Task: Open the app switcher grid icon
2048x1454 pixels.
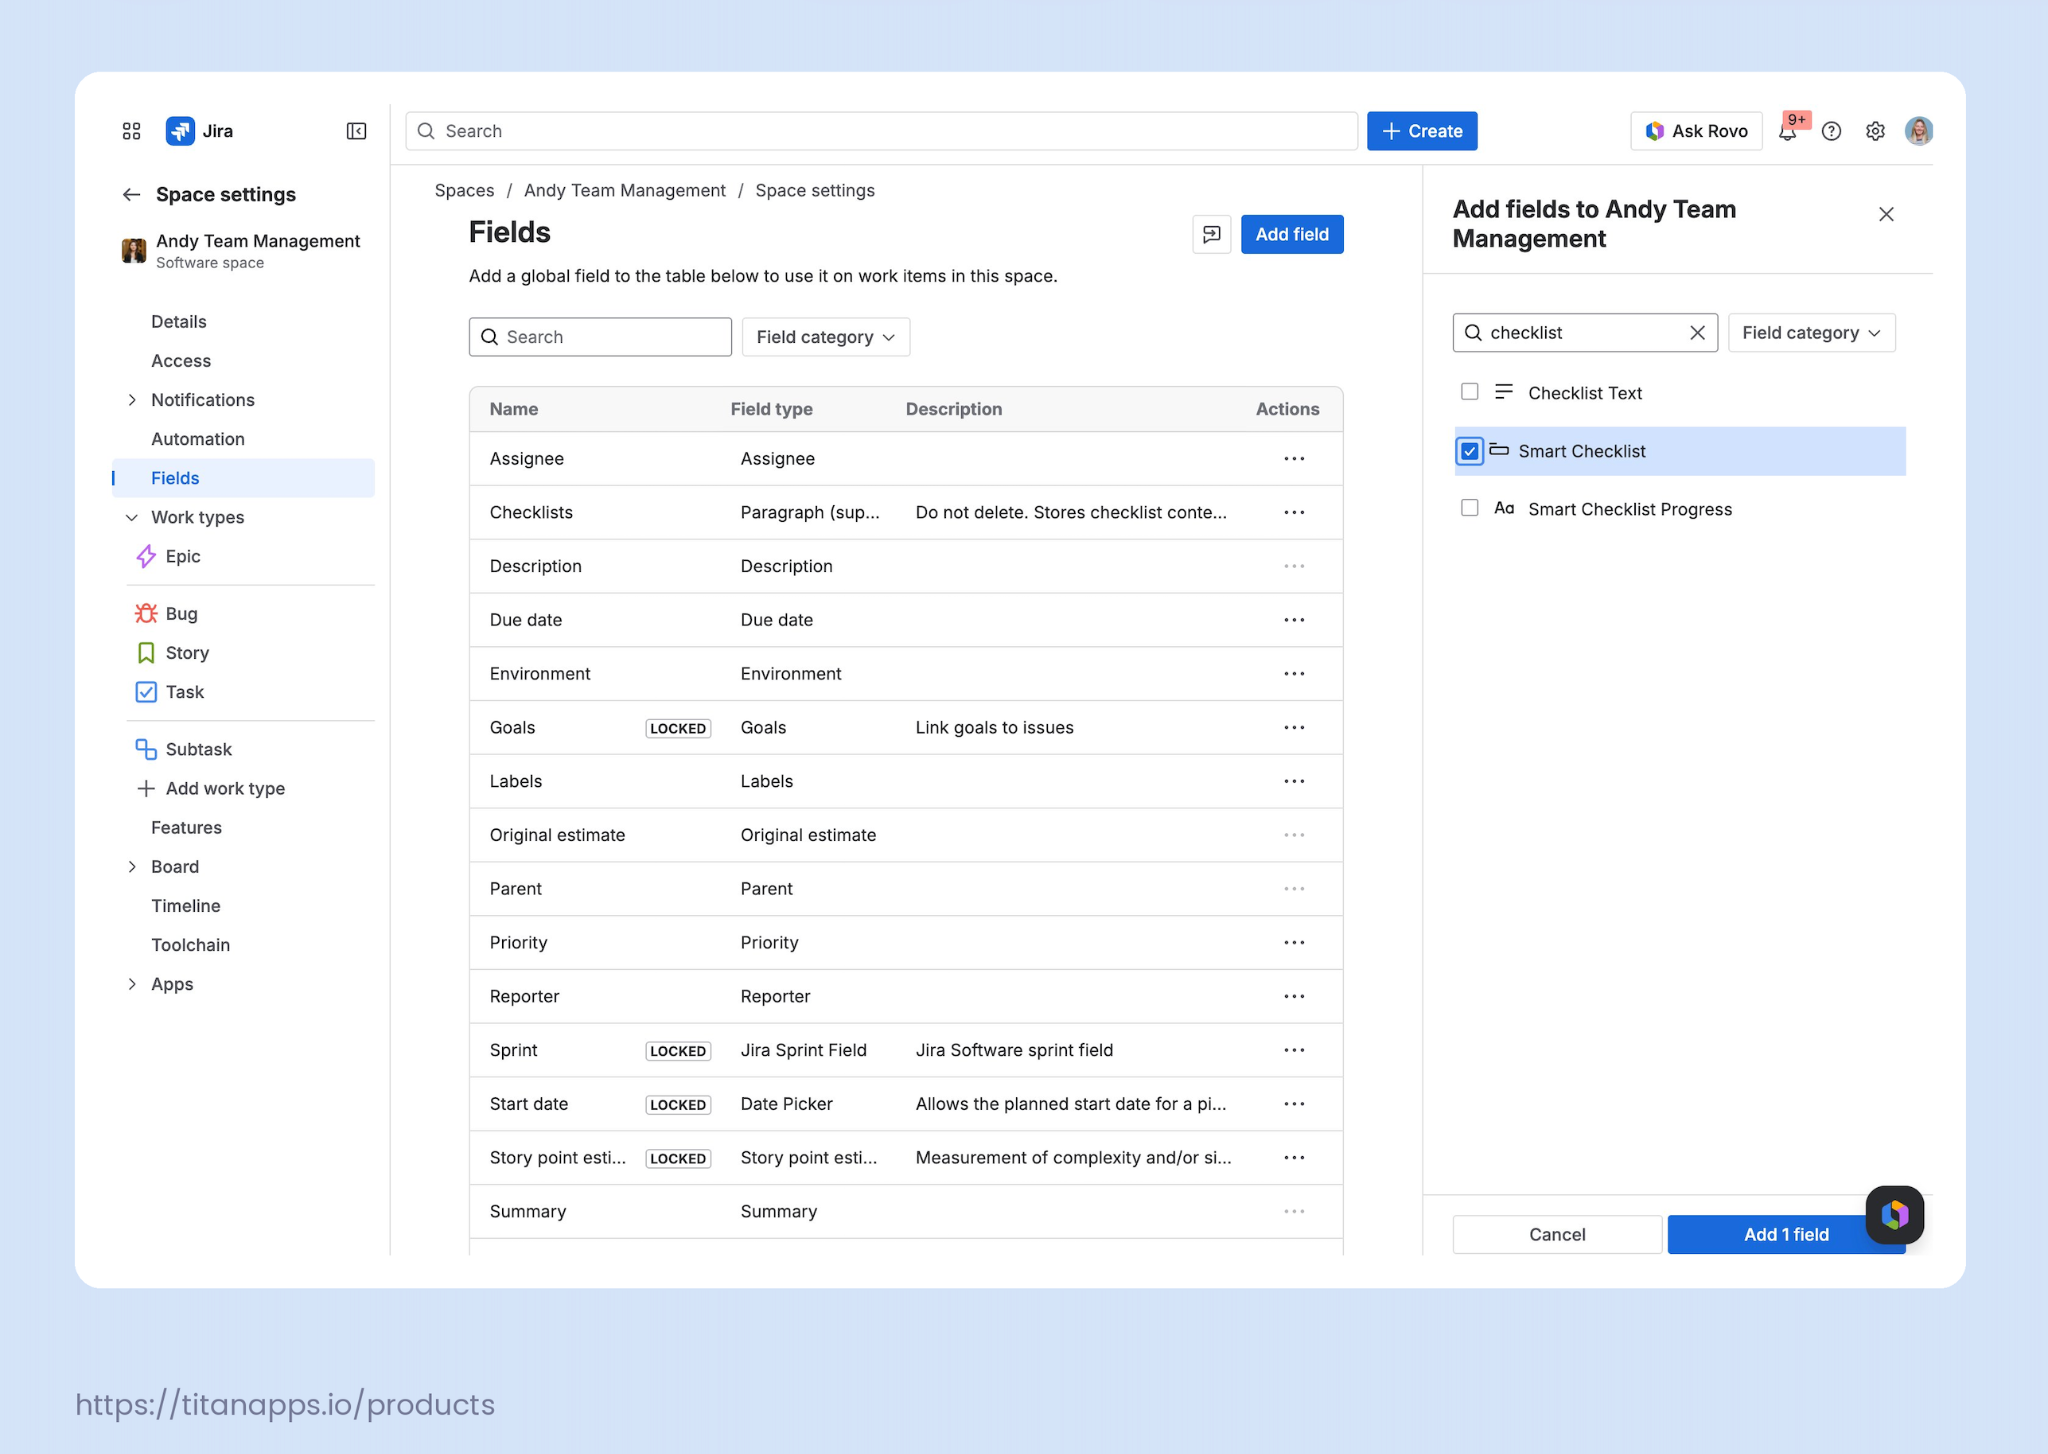Action: (131, 131)
